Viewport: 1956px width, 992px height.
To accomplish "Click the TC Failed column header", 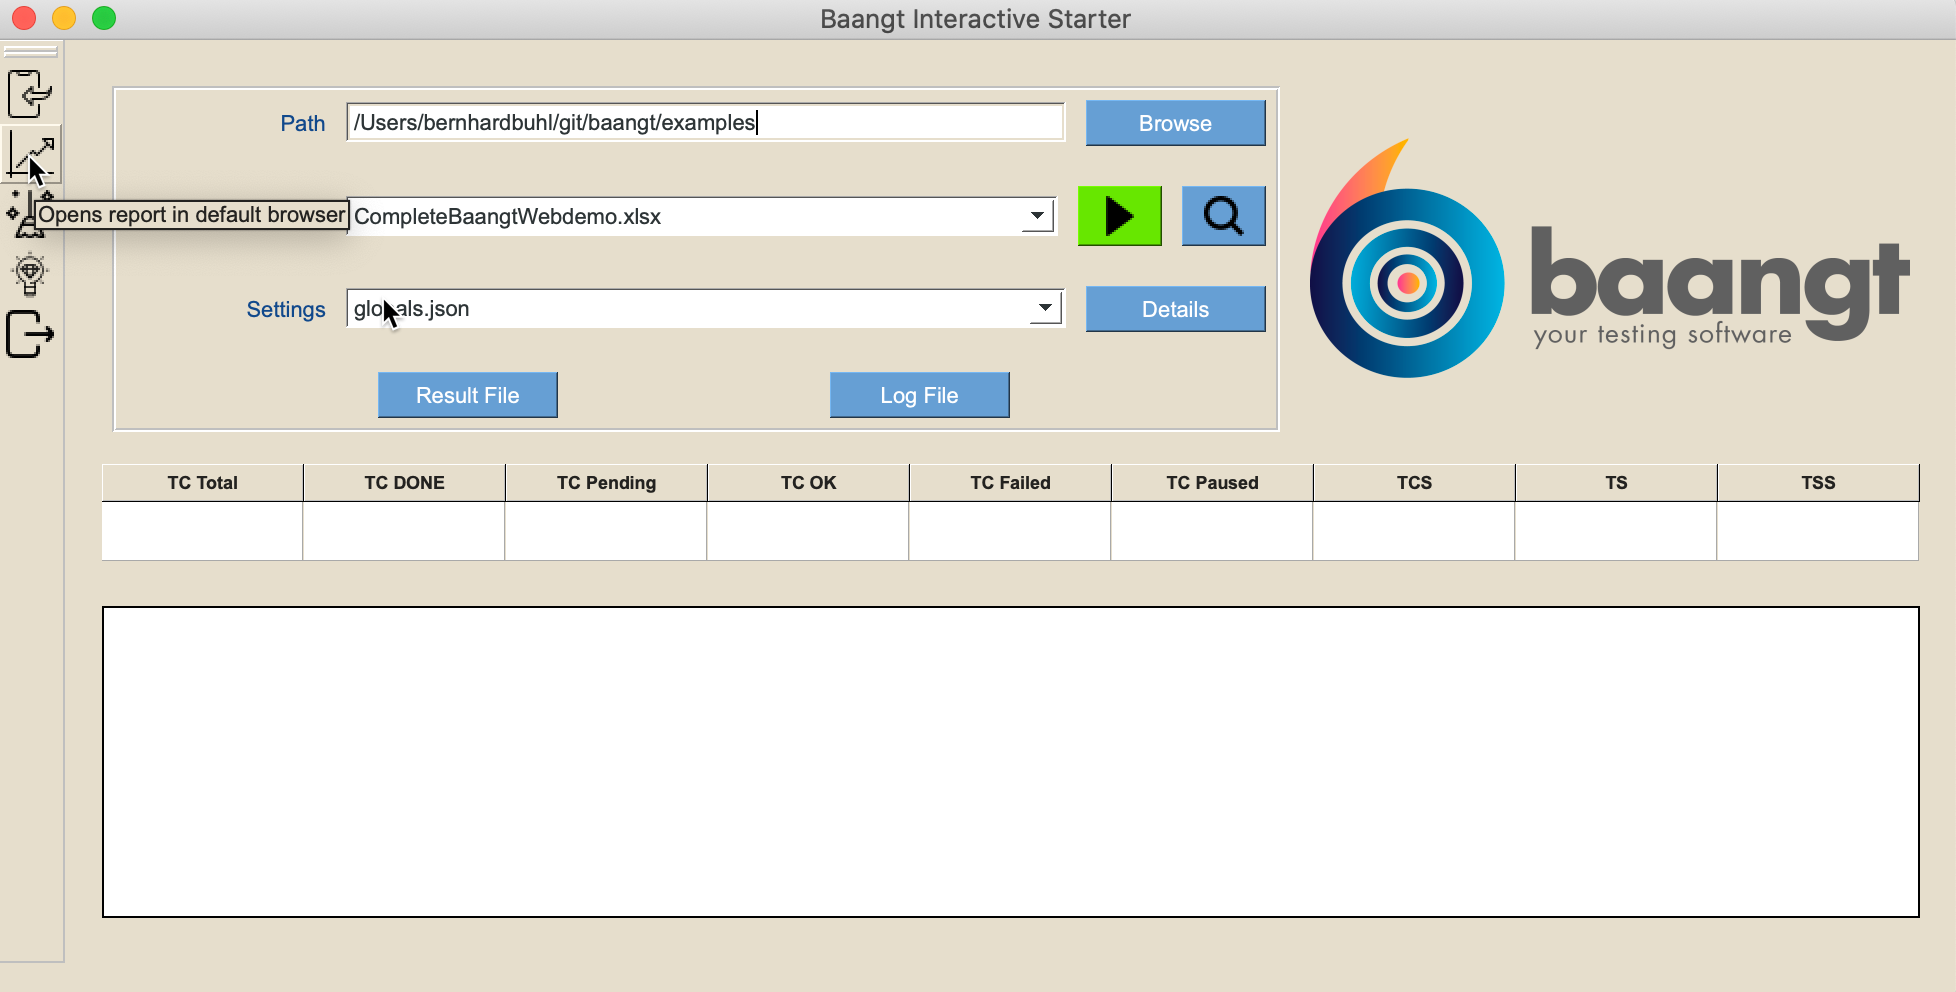I will coord(1010,482).
